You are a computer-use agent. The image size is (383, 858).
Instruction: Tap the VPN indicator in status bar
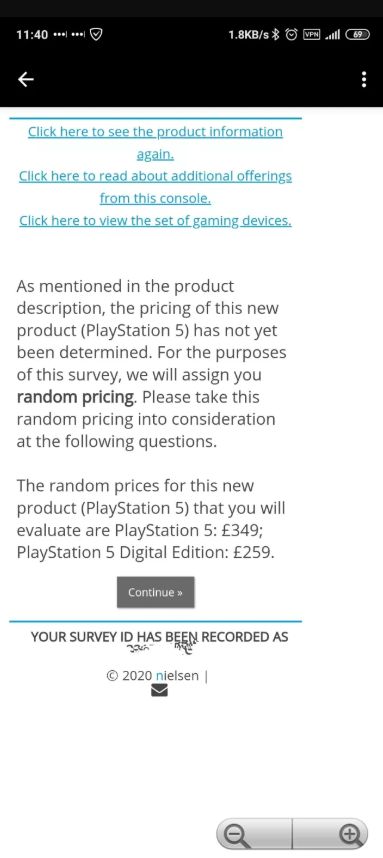[311, 34]
